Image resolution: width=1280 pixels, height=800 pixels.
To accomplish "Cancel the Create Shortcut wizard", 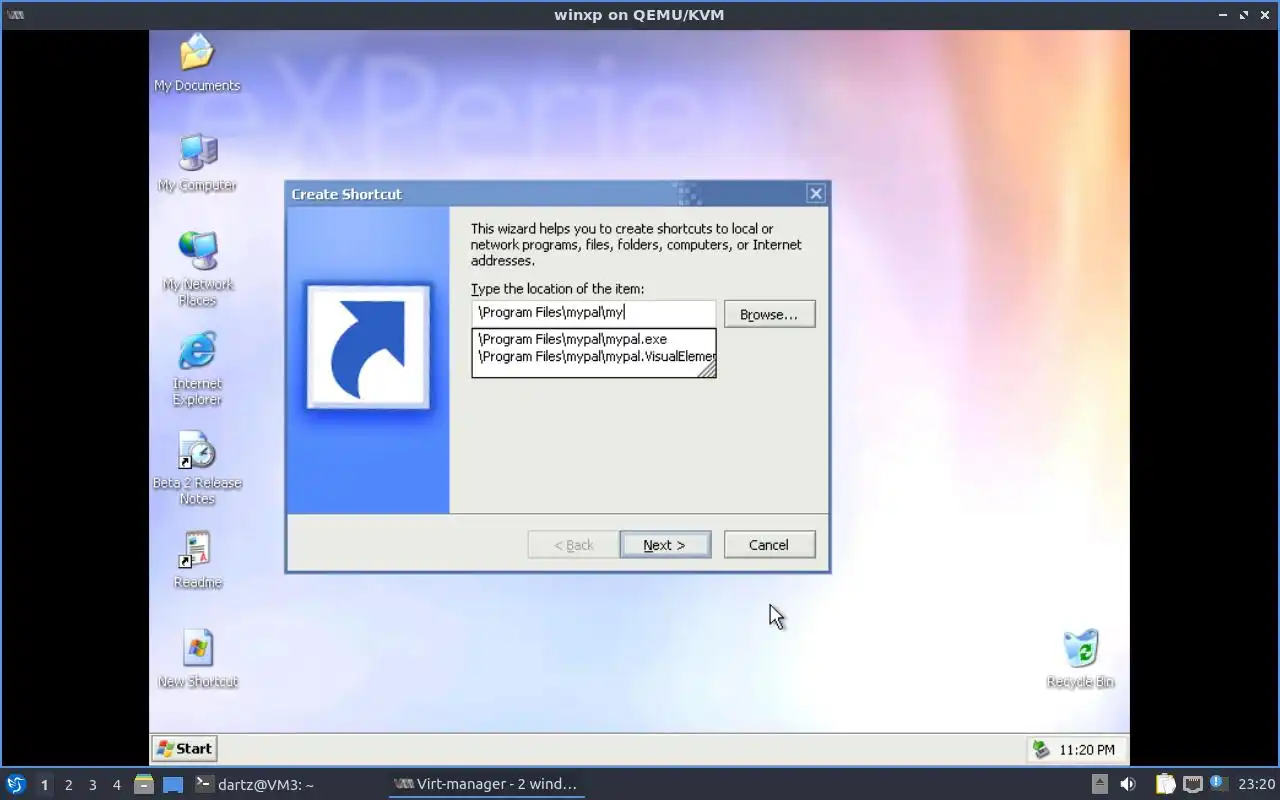I will point(769,545).
